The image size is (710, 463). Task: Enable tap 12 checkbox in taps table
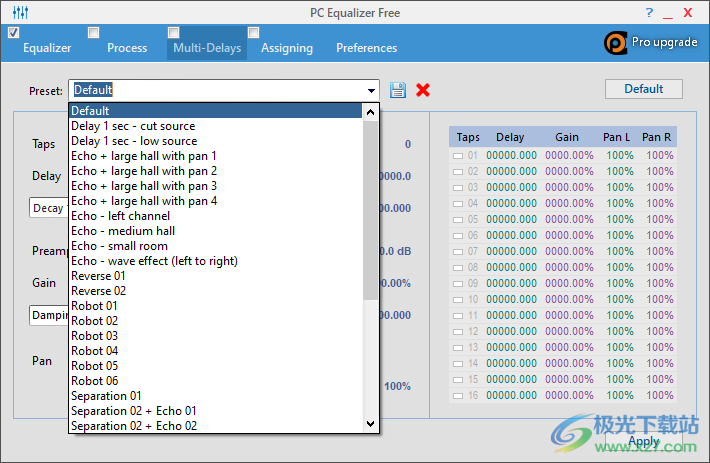(458, 332)
